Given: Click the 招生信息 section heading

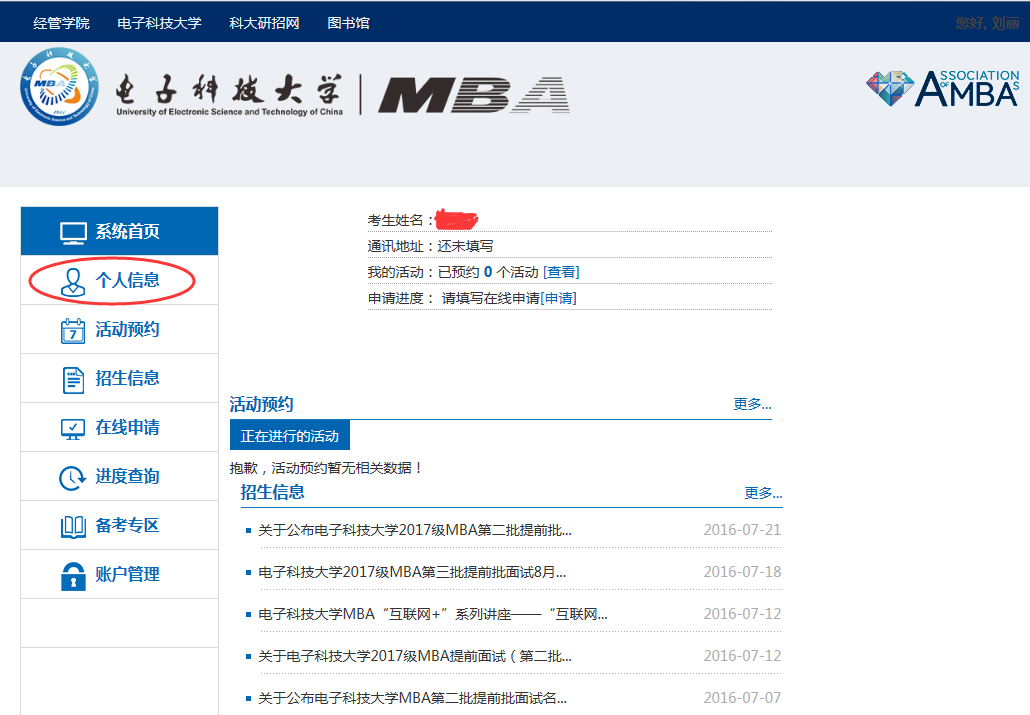Looking at the screenshot, I should pos(273,492).
